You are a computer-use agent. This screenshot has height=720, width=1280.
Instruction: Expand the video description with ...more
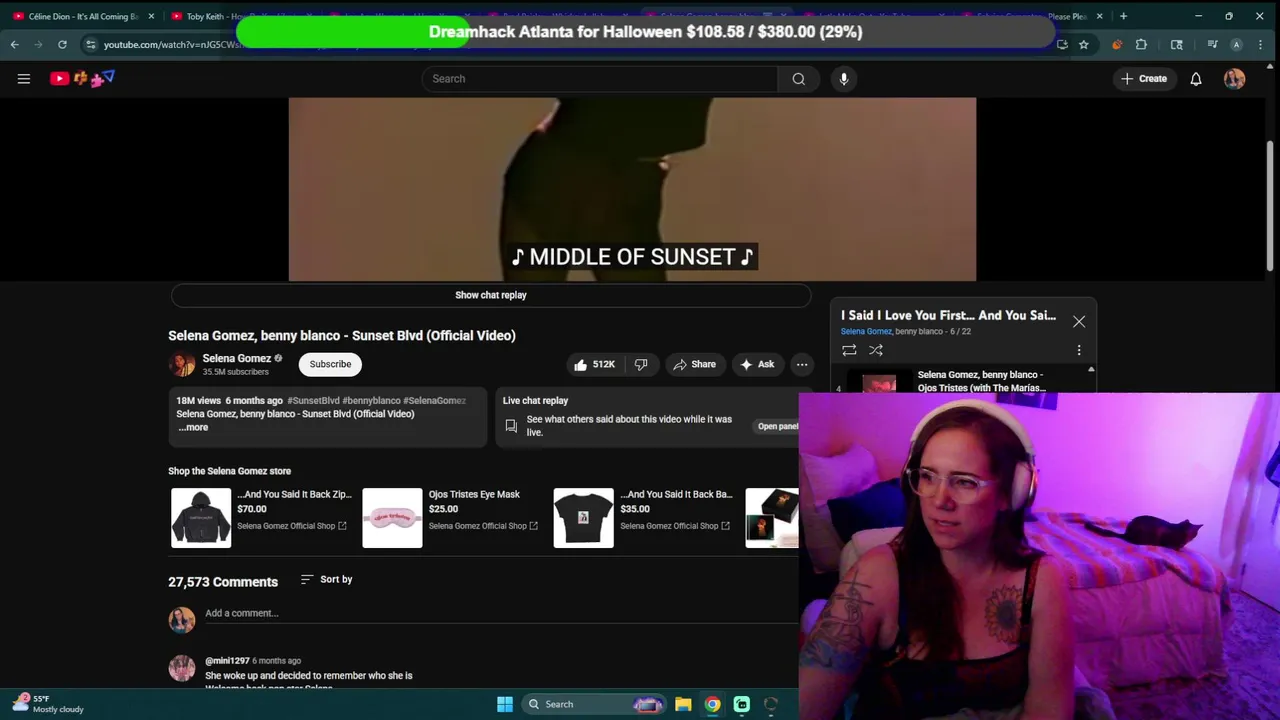(x=193, y=427)
